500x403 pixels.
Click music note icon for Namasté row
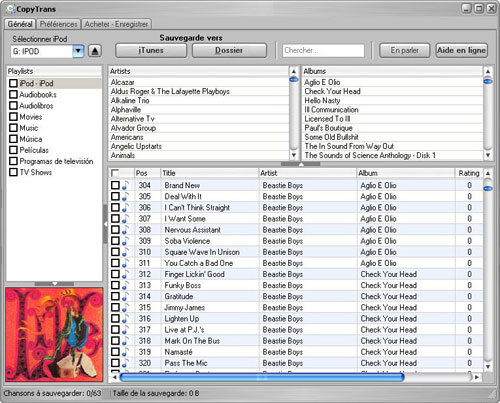(x=125, y=352)
